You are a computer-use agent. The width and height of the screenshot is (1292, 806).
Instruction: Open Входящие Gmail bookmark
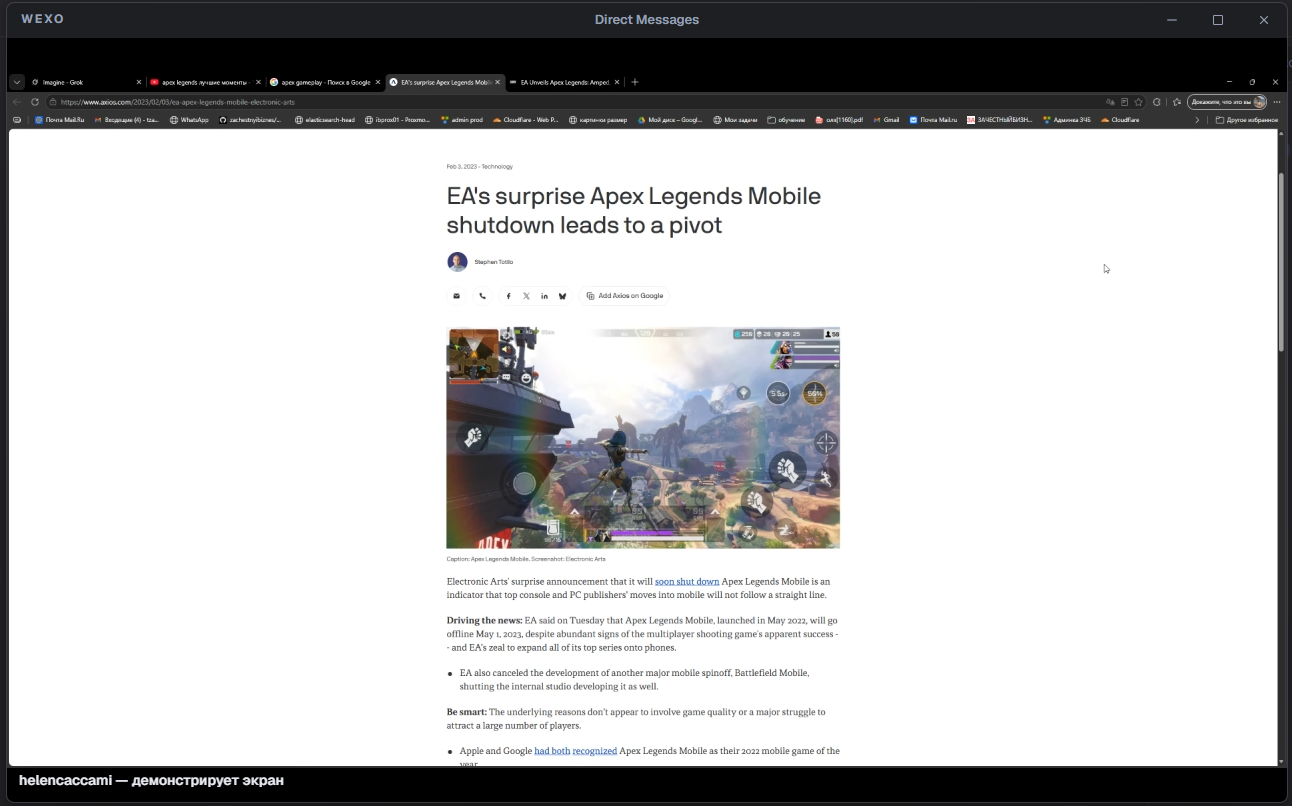coord(126,120)
